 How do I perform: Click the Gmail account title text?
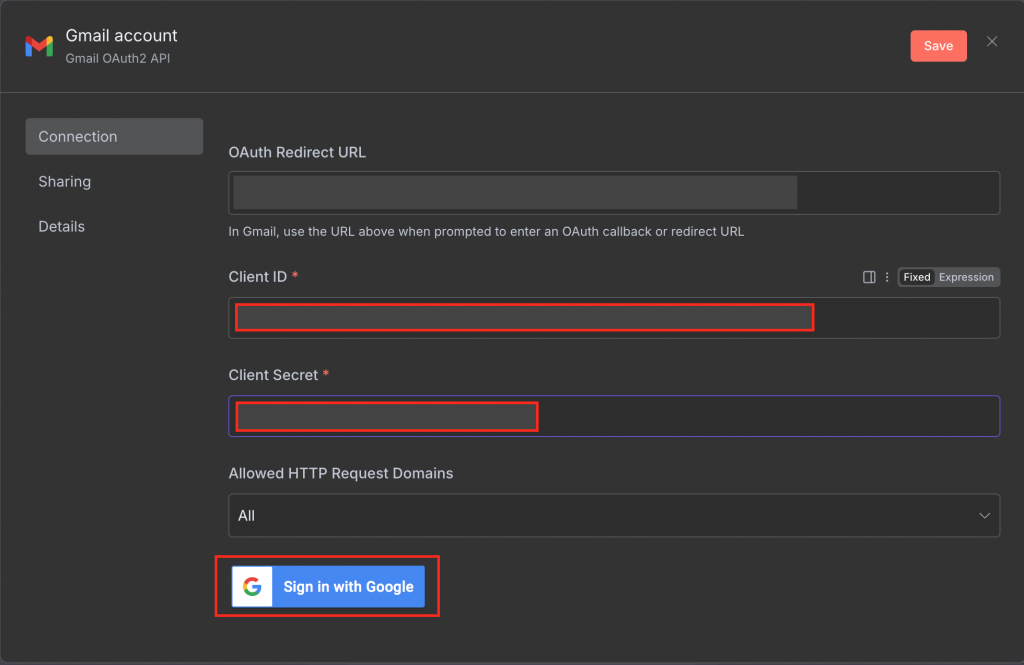(121, 35)
